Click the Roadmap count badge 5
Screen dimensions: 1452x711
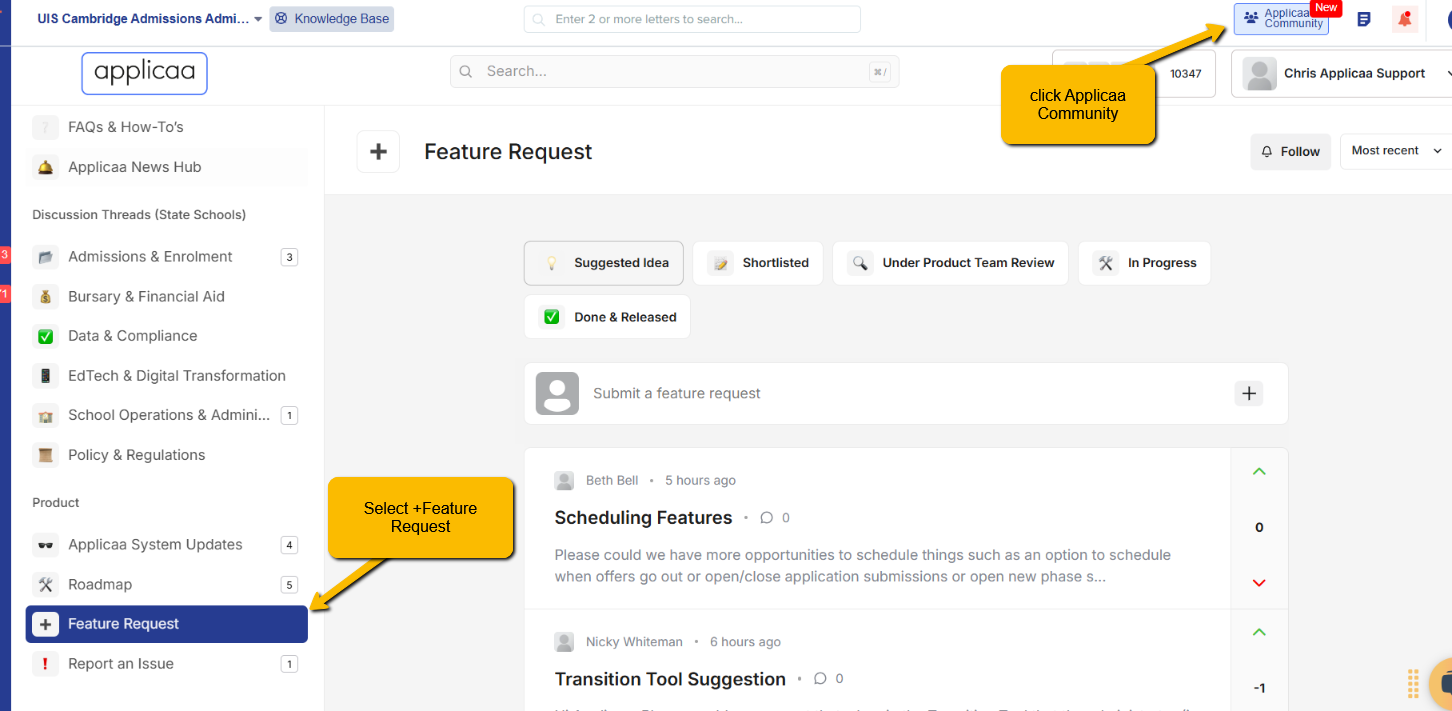pyautogui.click(x=290, y=585)
